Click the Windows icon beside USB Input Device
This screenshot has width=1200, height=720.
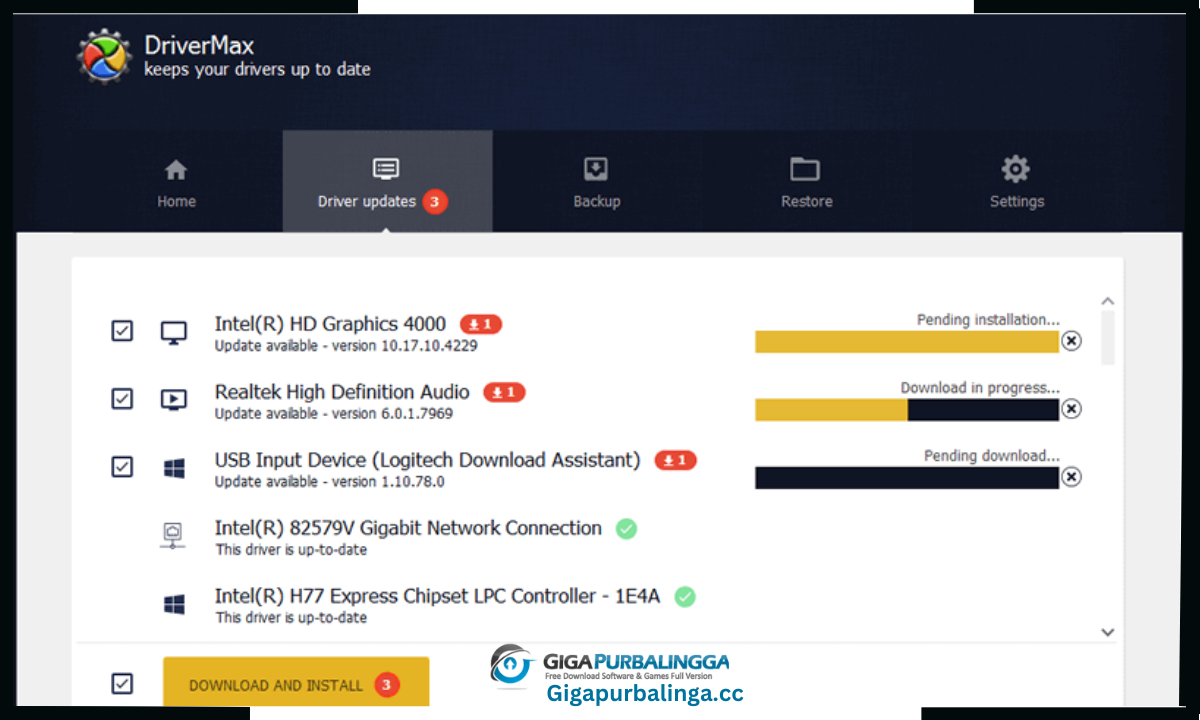coord(174,468)
